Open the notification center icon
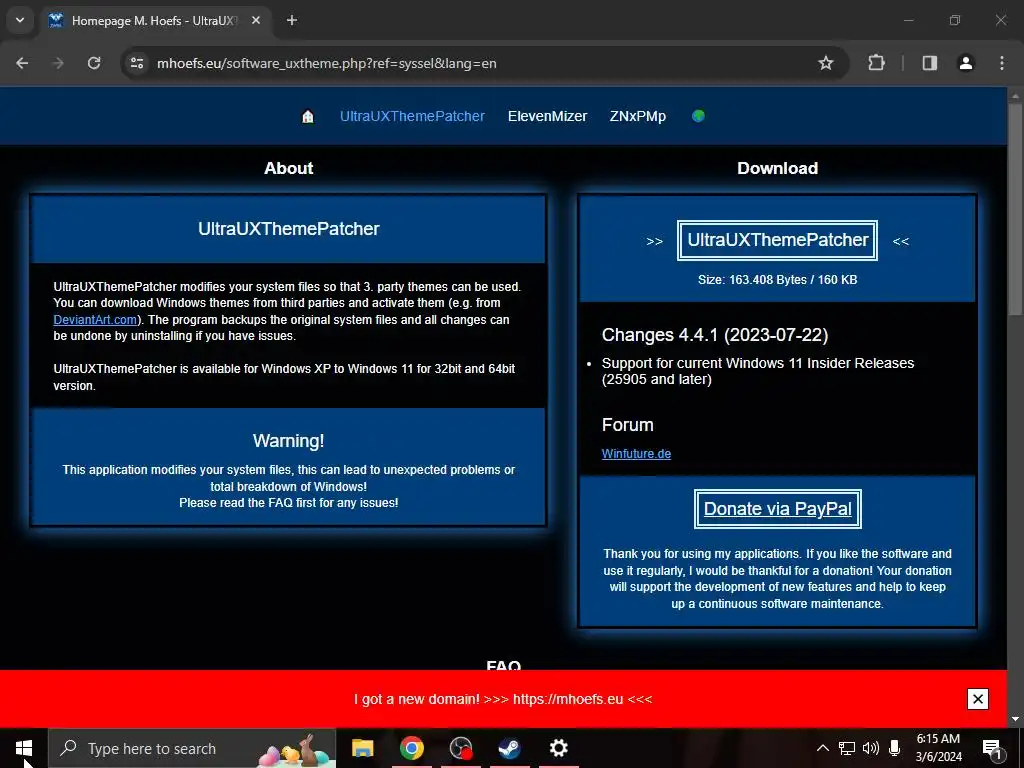Screen dimensions: 1024x768 click(992, 749)
